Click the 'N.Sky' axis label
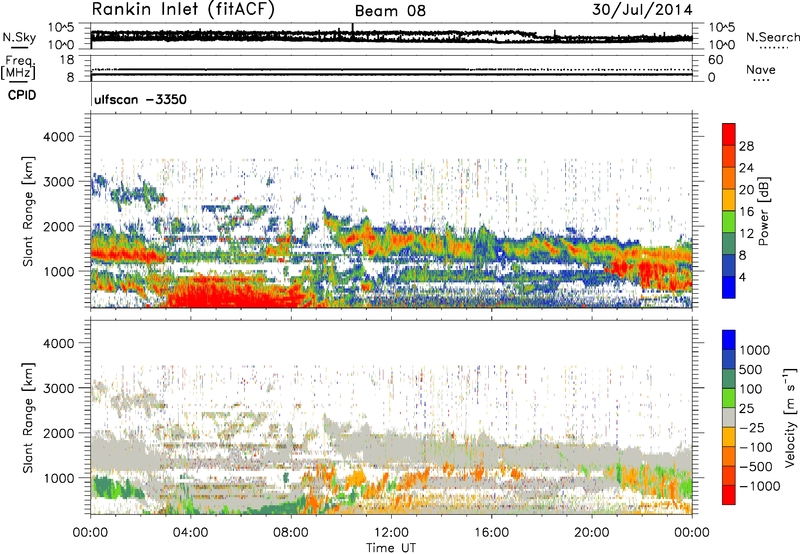Viewport: 800px width, 554px height. tap(19, 37)
